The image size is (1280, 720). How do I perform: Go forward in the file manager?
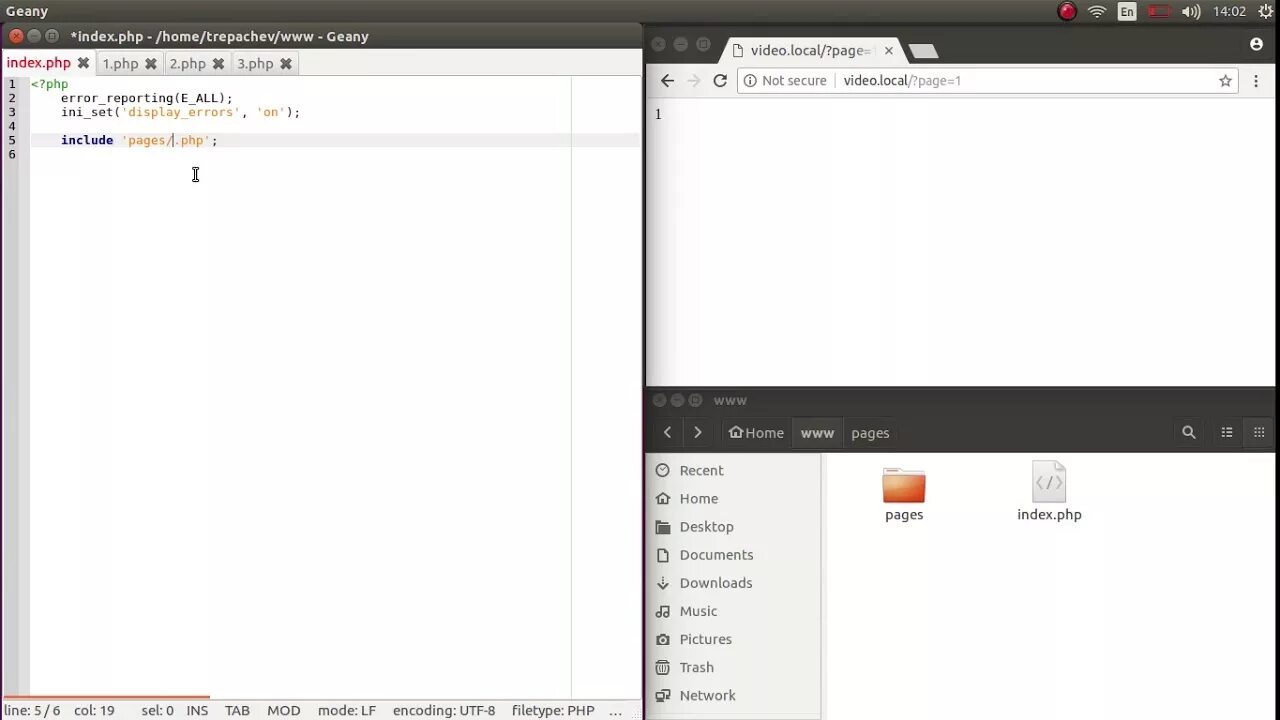click(698, 433)
